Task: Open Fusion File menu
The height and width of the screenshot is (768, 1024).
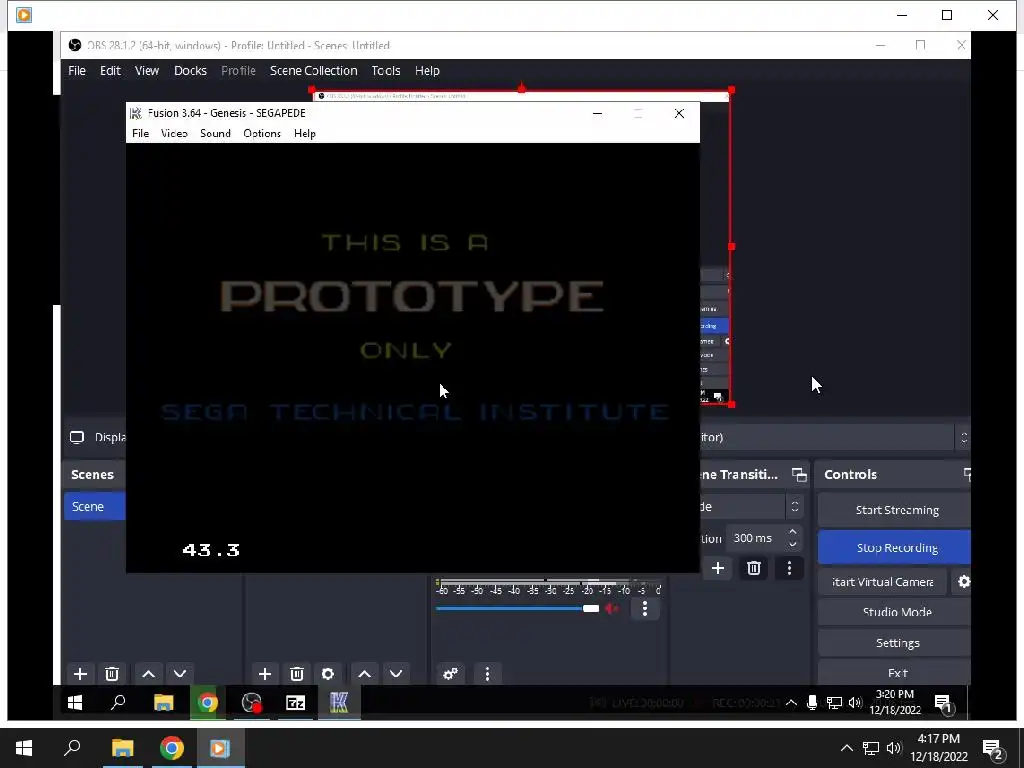Action: (x=140, y=133)
